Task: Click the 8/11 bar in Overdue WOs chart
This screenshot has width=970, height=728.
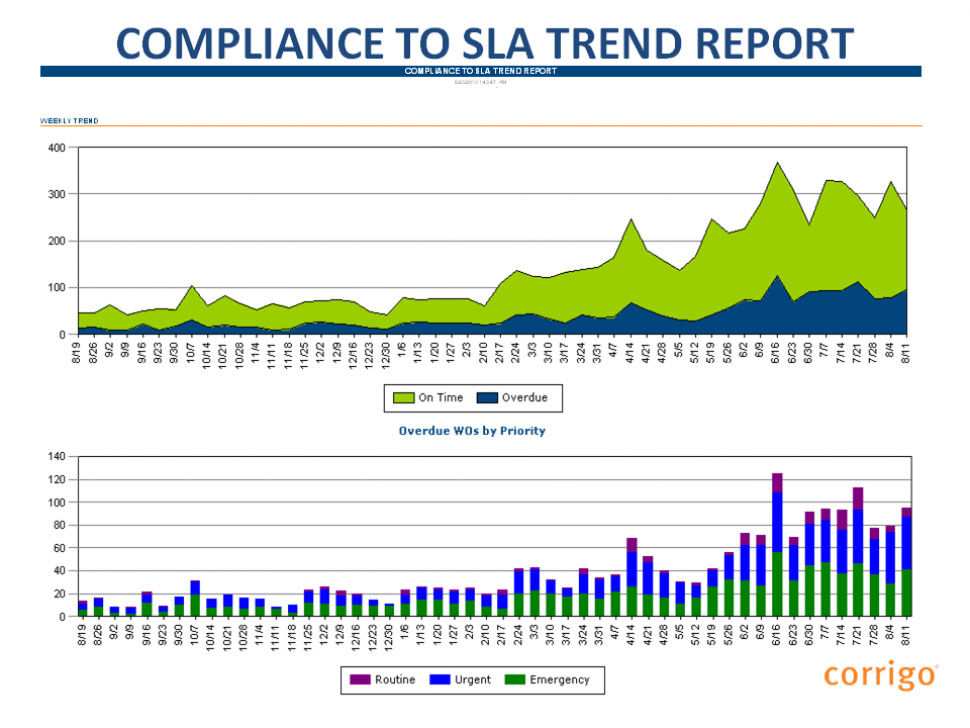Action: [906, 562]
